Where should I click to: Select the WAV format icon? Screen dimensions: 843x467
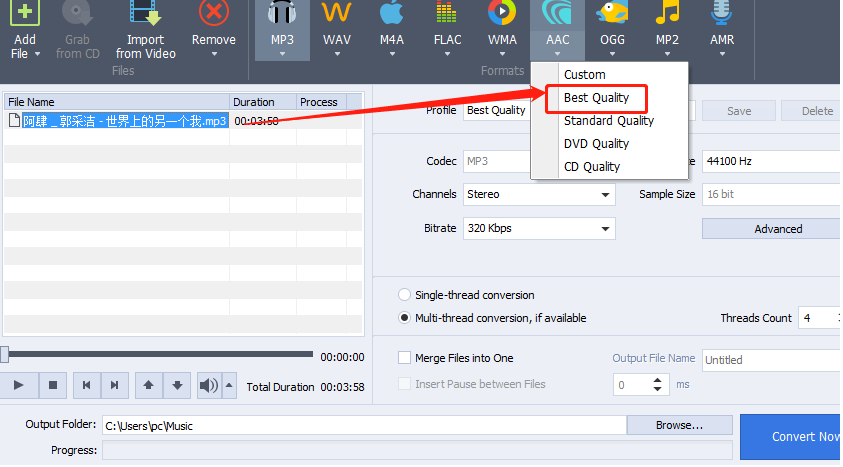(x=337, y=13)
